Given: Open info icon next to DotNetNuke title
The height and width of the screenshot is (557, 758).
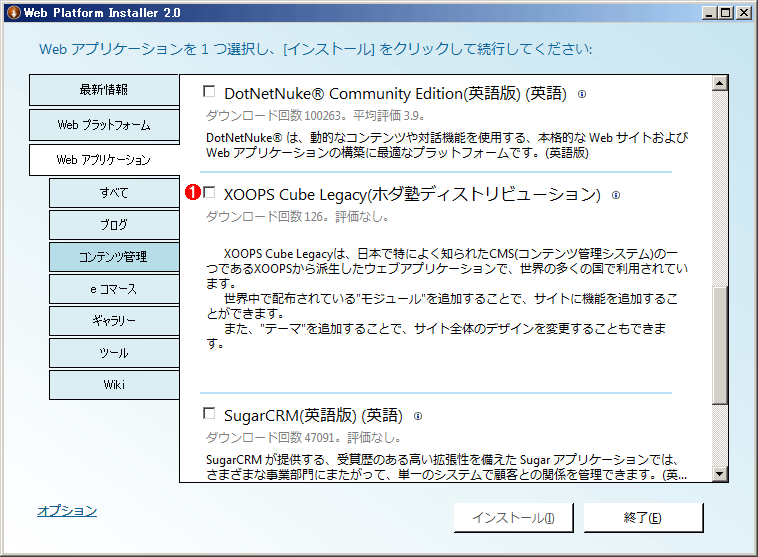Looking at the screenshot, I should click(x=582, y=94).
